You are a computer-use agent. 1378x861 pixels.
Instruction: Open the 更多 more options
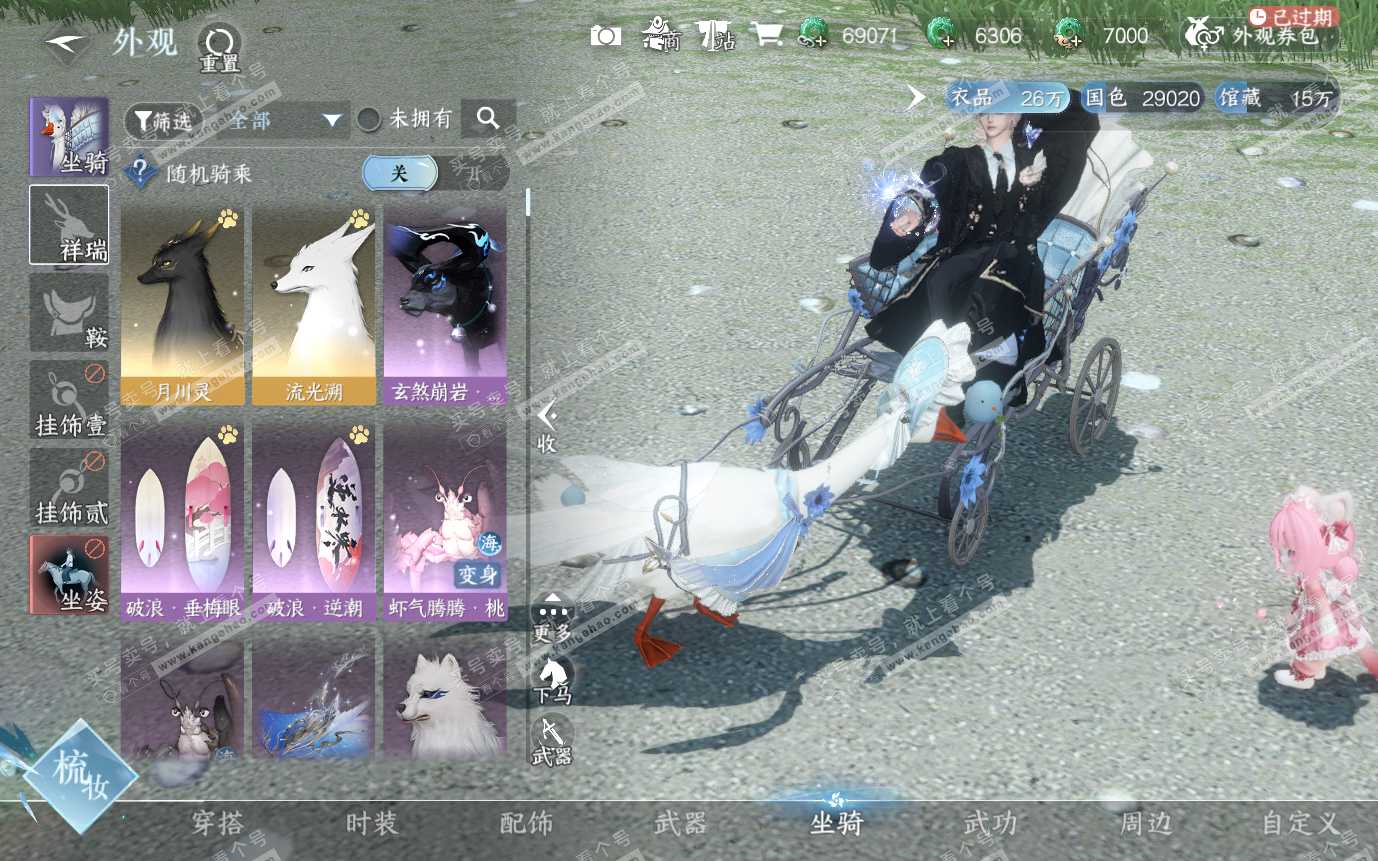[552, 616]
